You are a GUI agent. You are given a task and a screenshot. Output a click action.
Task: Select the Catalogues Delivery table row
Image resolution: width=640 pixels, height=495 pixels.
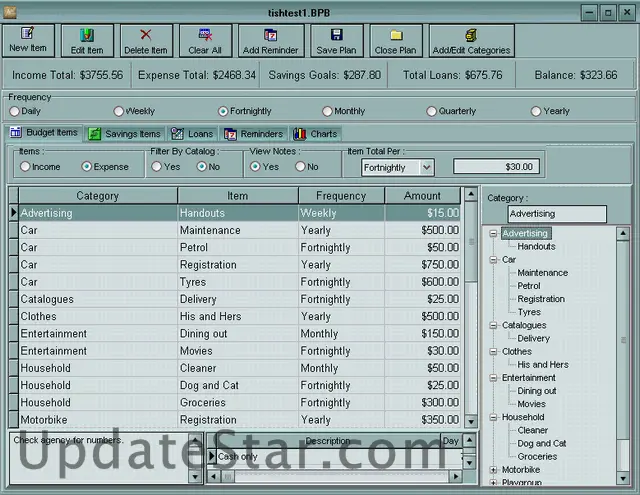point(240,299)
